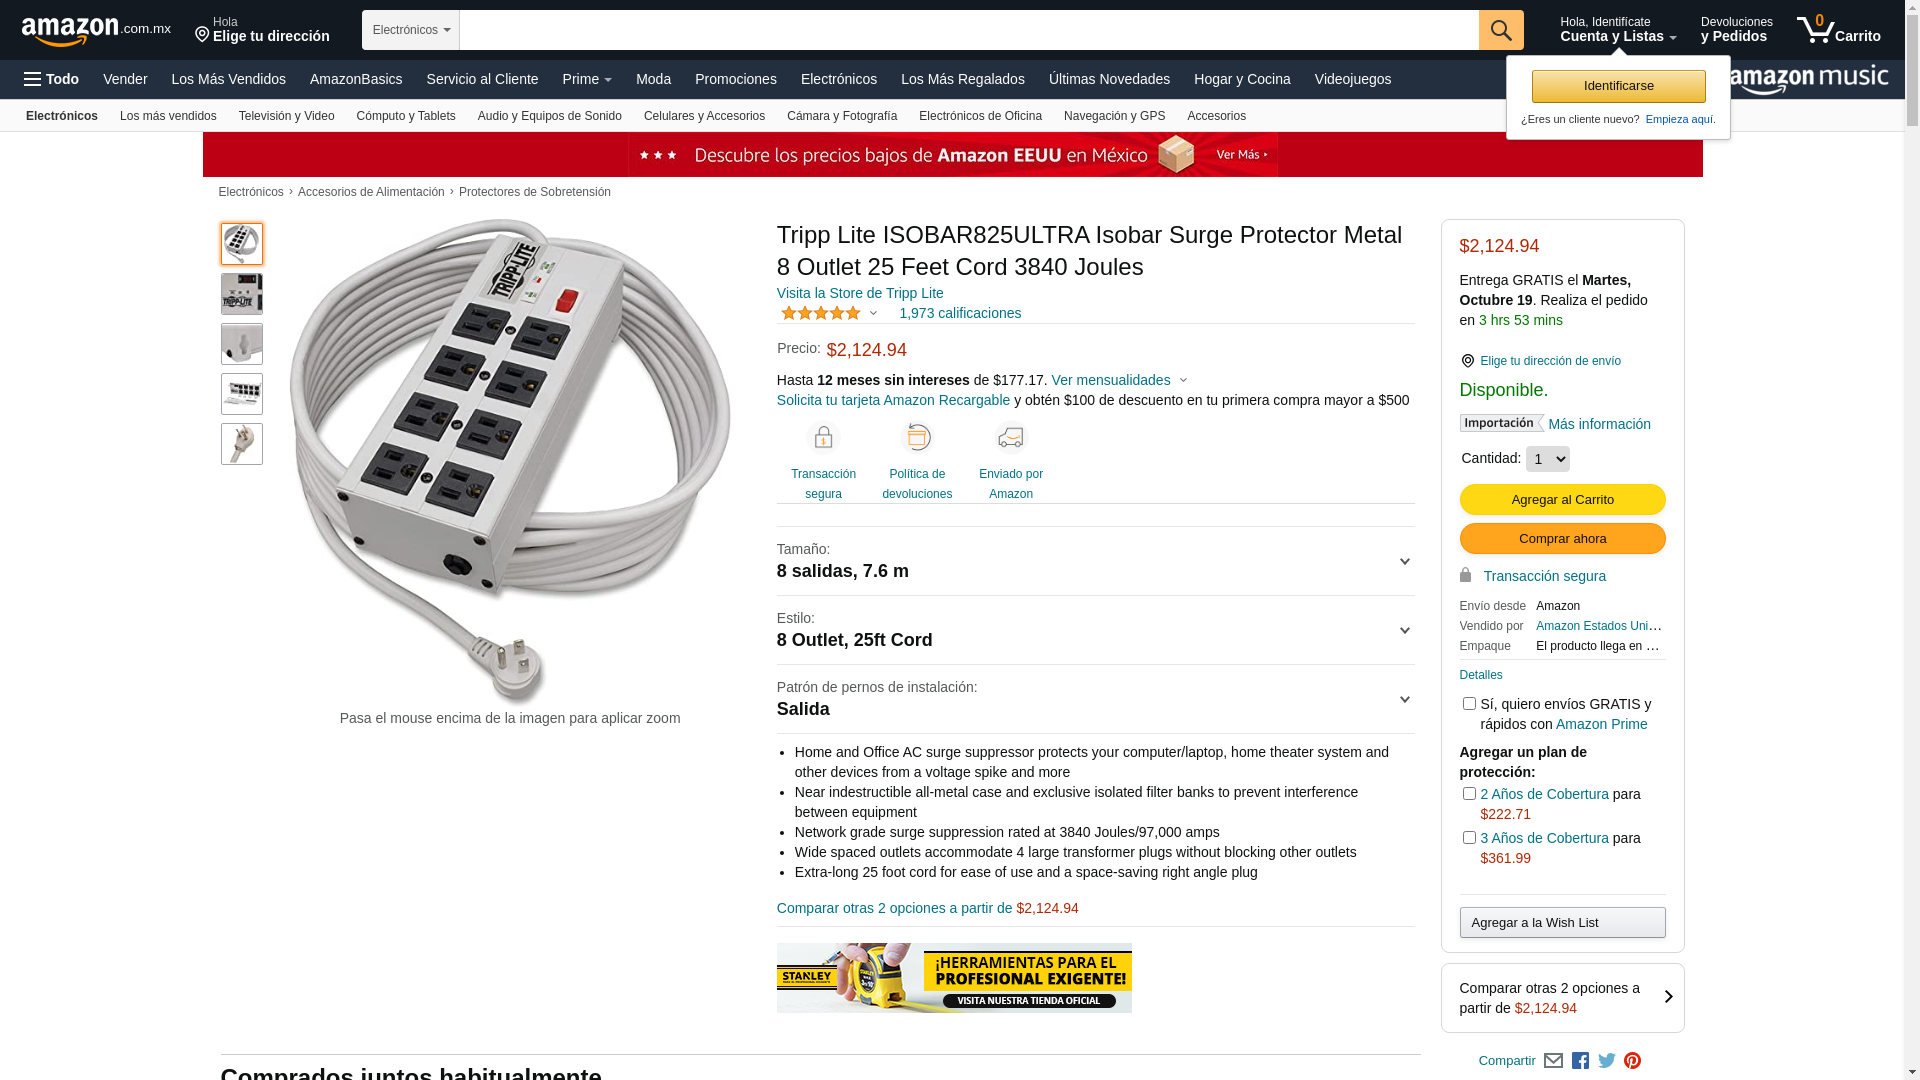Image resolution: width=1920 pixels, height=1080 pixels.
Task: Open Visita la Store de Tripp Lite
Action: (x=860, y=293)
